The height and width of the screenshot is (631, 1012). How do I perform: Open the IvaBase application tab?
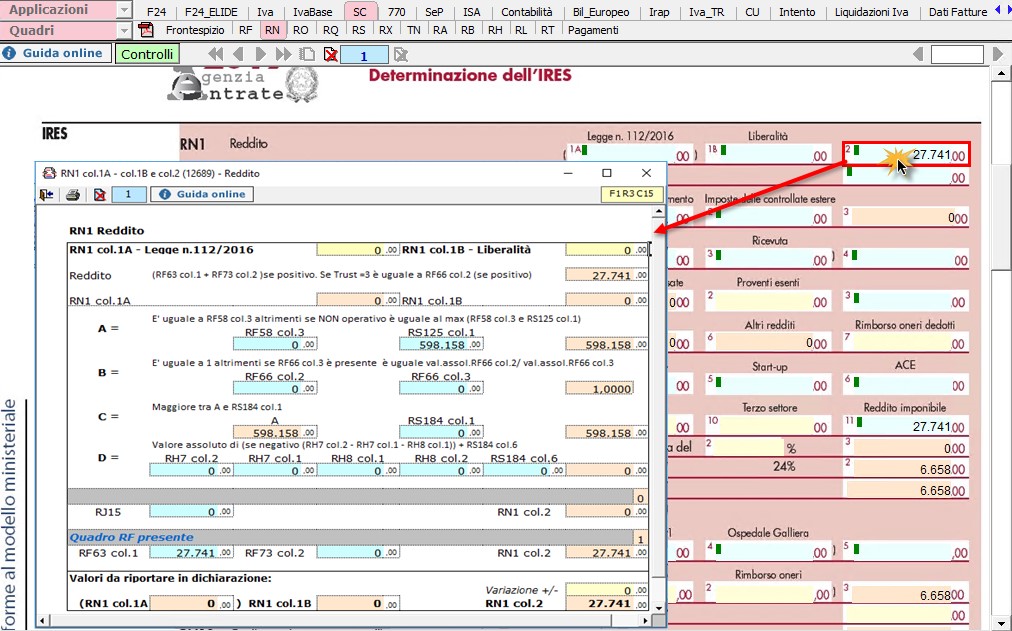312,12
